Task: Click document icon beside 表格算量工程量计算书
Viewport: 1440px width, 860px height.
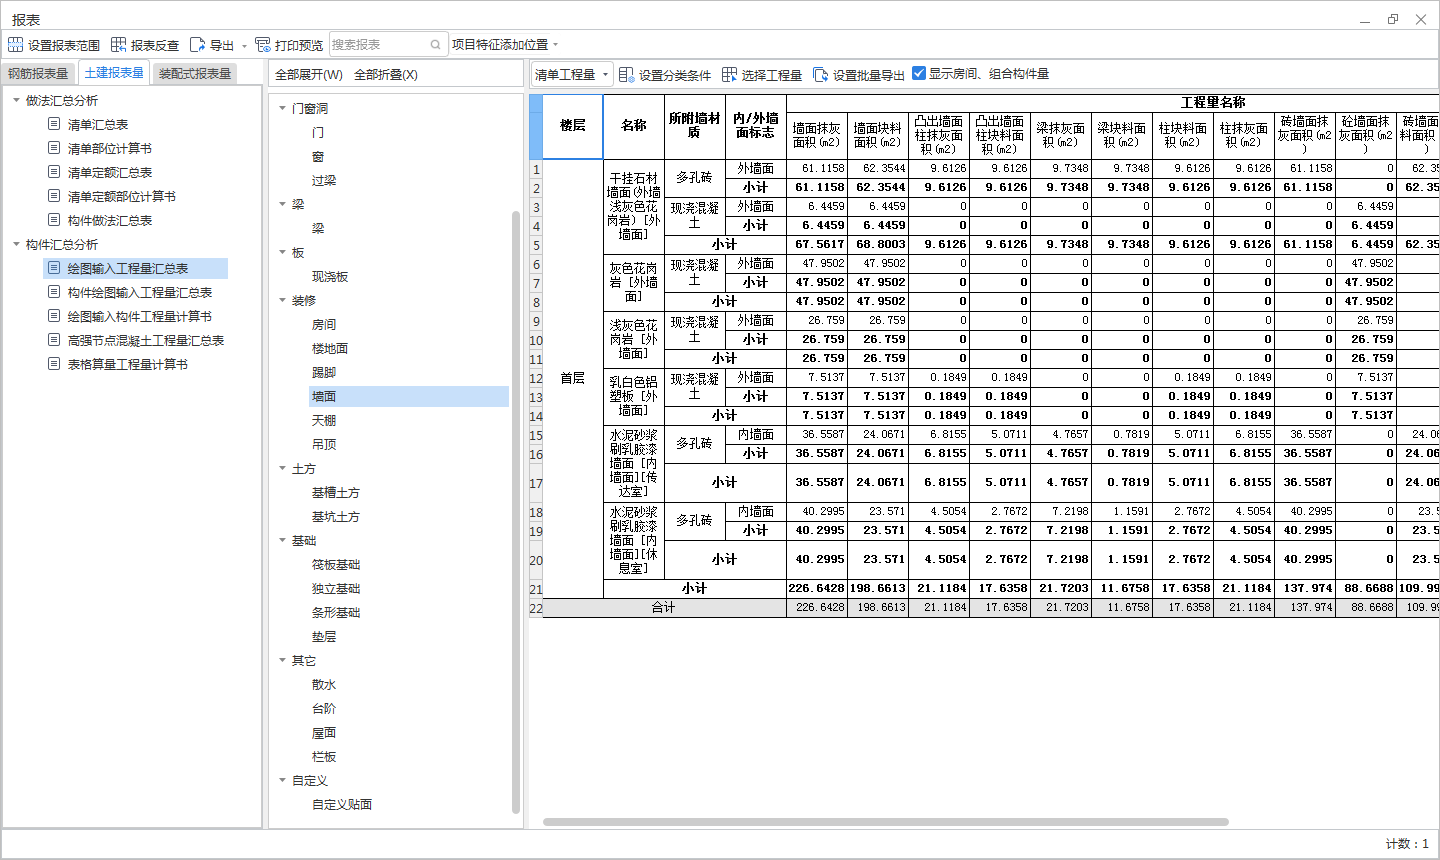Action: click(x=54, y=364)
